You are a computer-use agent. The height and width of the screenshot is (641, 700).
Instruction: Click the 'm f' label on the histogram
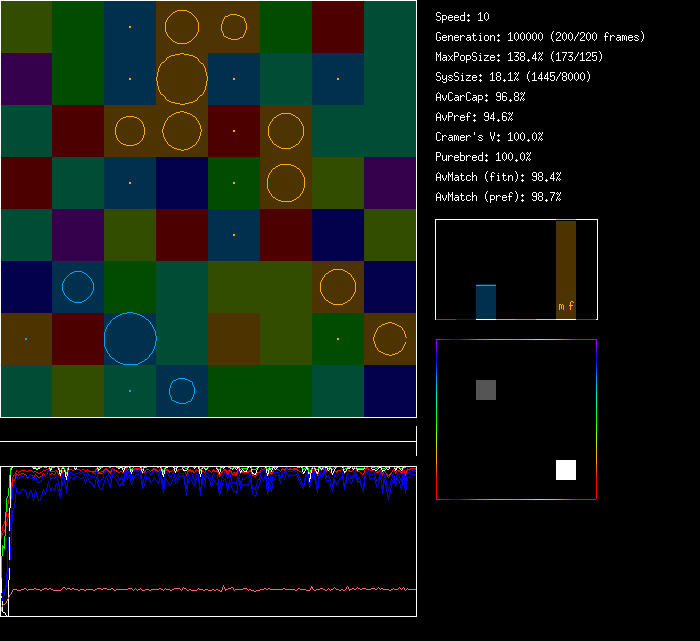point(566,306)
